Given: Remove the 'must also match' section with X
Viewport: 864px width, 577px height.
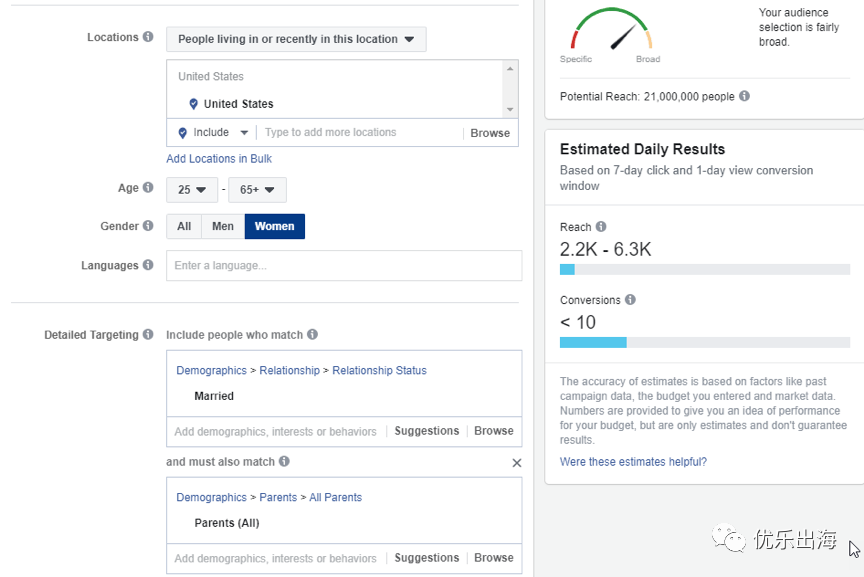Looking at the screenshot, I should (x=516, y=463).
